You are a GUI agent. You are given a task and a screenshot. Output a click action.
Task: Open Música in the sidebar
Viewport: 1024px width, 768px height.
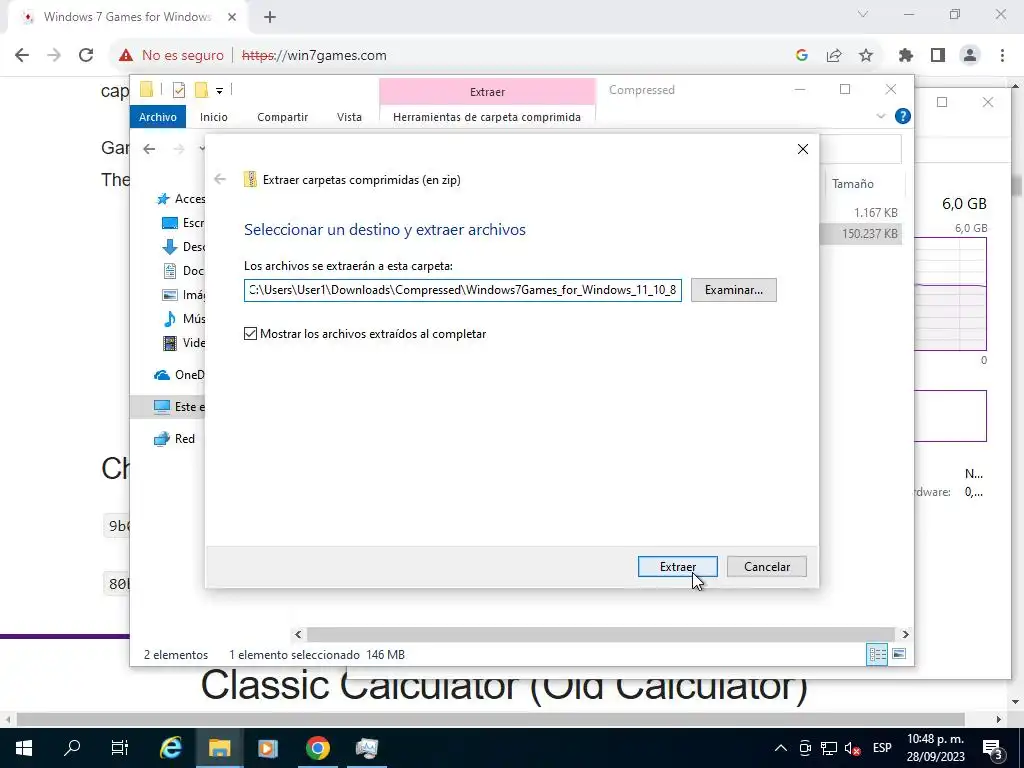[182, 319]
